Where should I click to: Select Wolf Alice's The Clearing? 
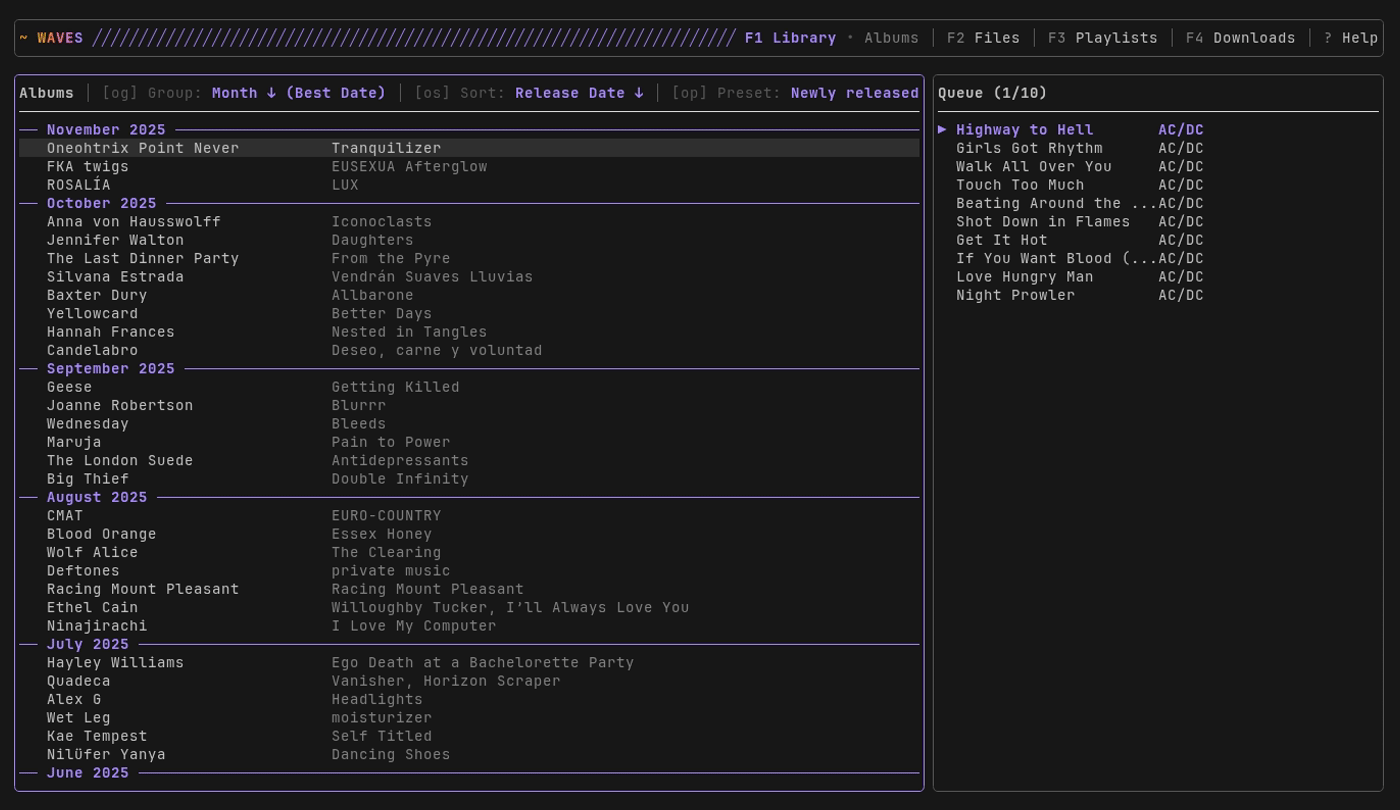(x=469, y=553)
